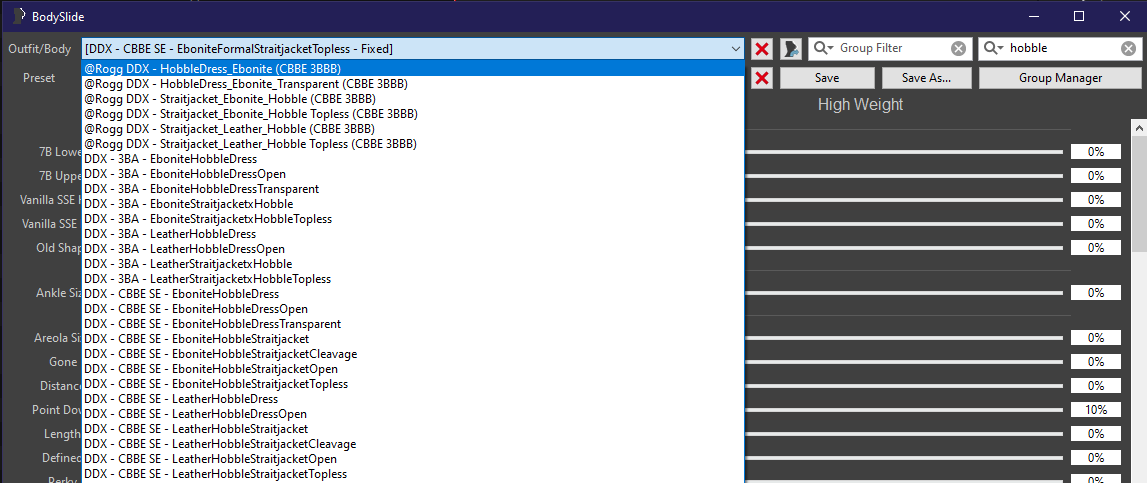1147x483 pixels.
Task: Open outfit filter search magnifier menu
Action: [994, 48]
